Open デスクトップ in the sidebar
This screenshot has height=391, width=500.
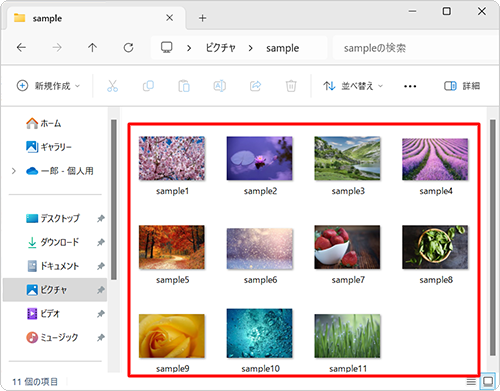(53, 219)
